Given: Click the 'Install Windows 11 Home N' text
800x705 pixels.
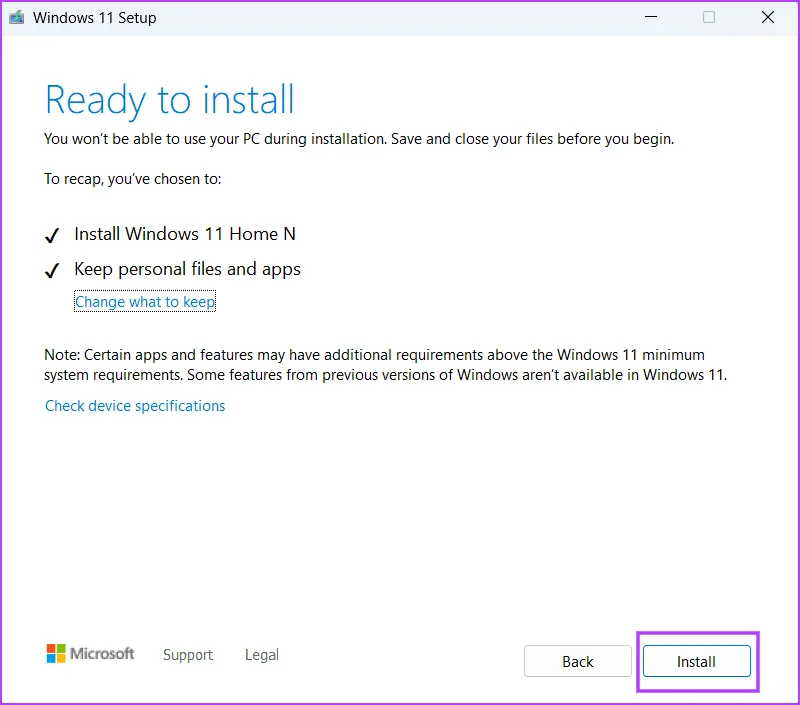Looking at the screenshot, I should pyautogui.click(x=185, y=234).
